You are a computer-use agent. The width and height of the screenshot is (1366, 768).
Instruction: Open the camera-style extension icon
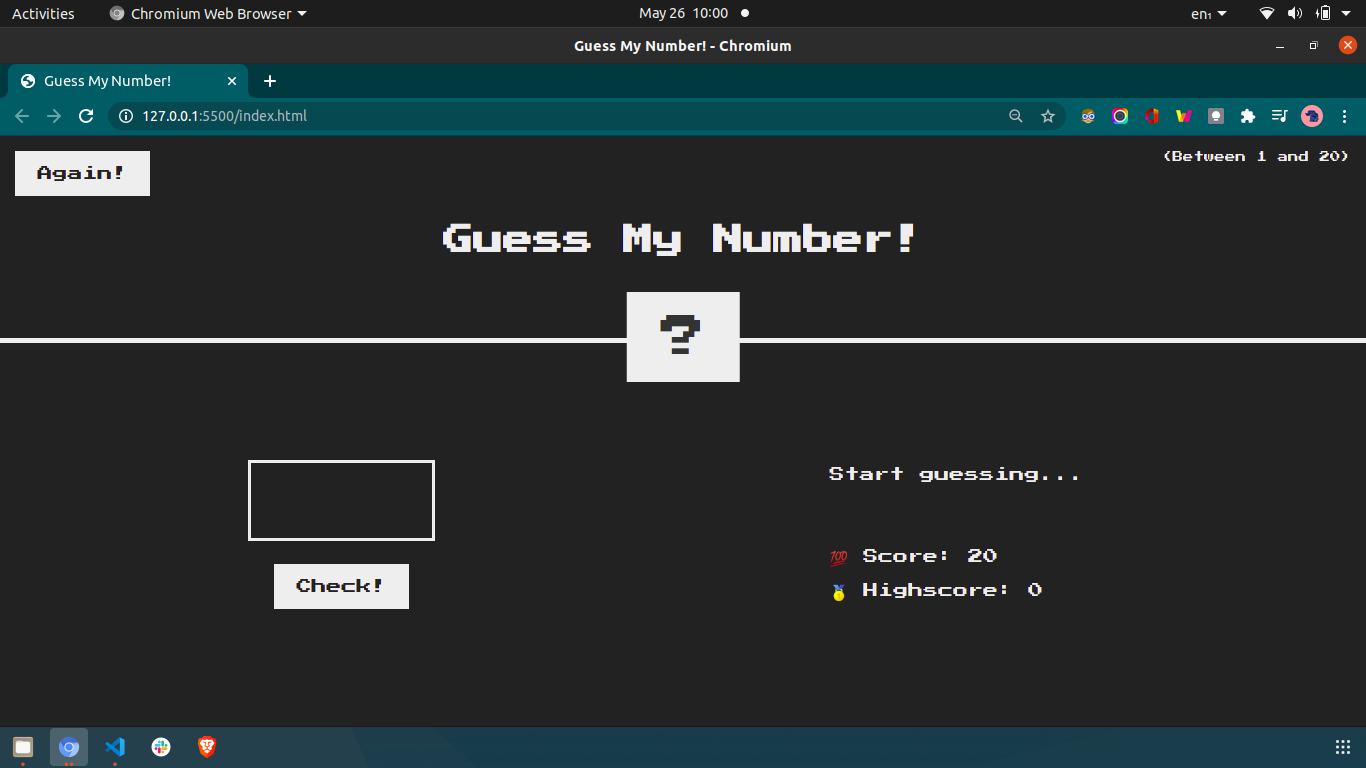tap(1120, 116)
